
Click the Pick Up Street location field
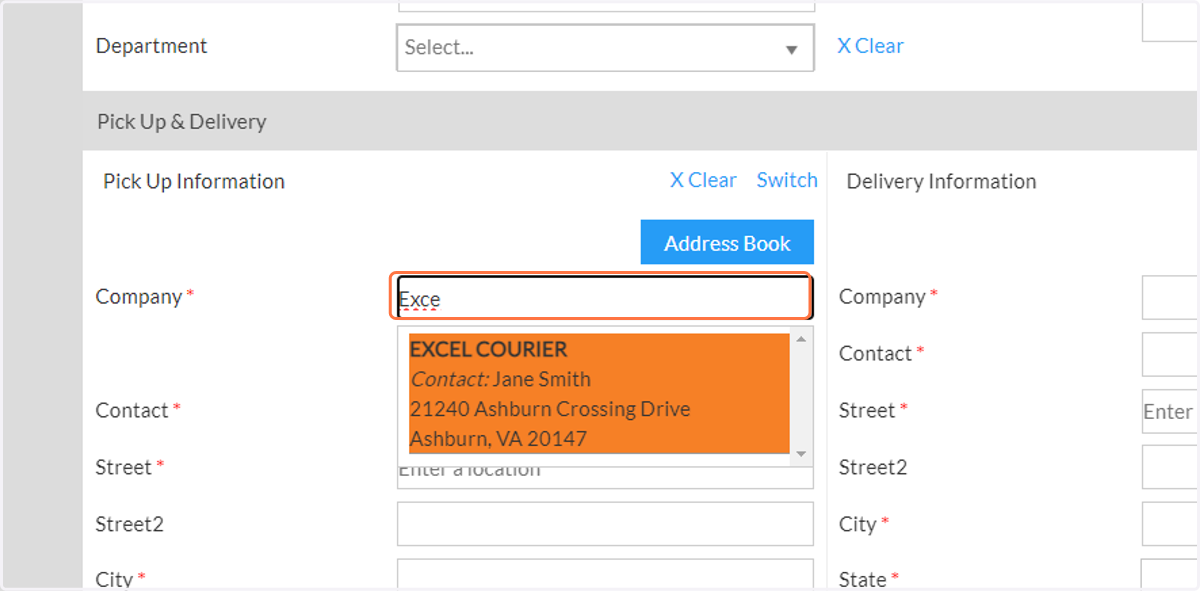pyautogui.click(x=605, y=476)
